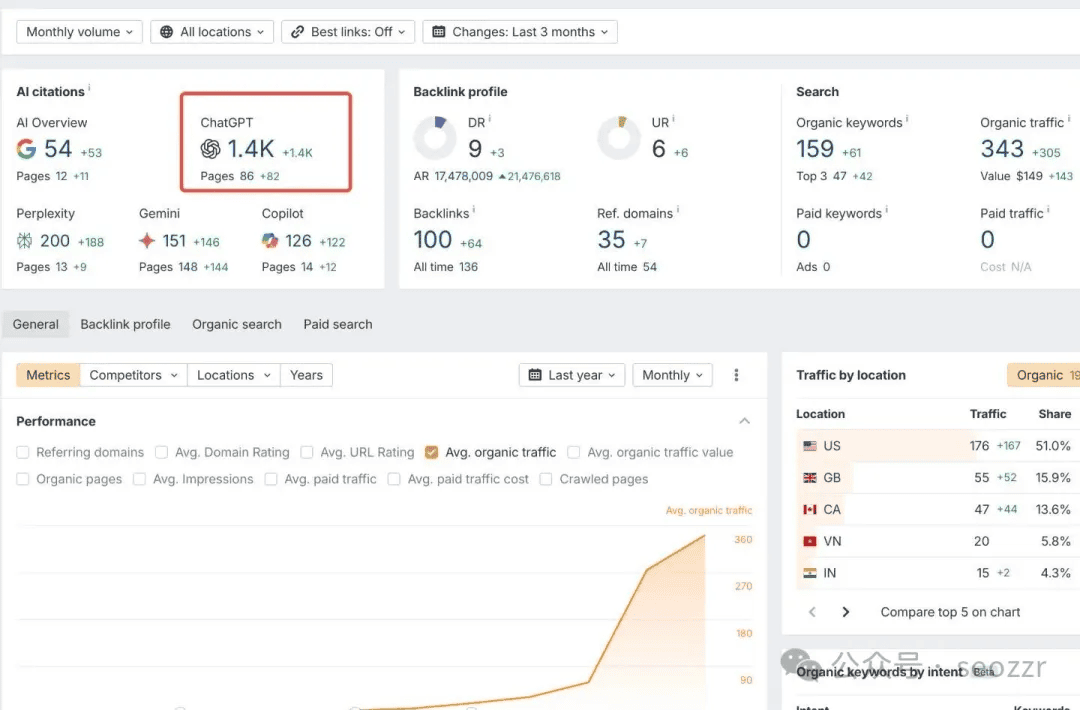Image resolution: width=1080 pixels, height=710 pixels.
Task: Open the Last year date range dropdown
Action: click(573, 375)
